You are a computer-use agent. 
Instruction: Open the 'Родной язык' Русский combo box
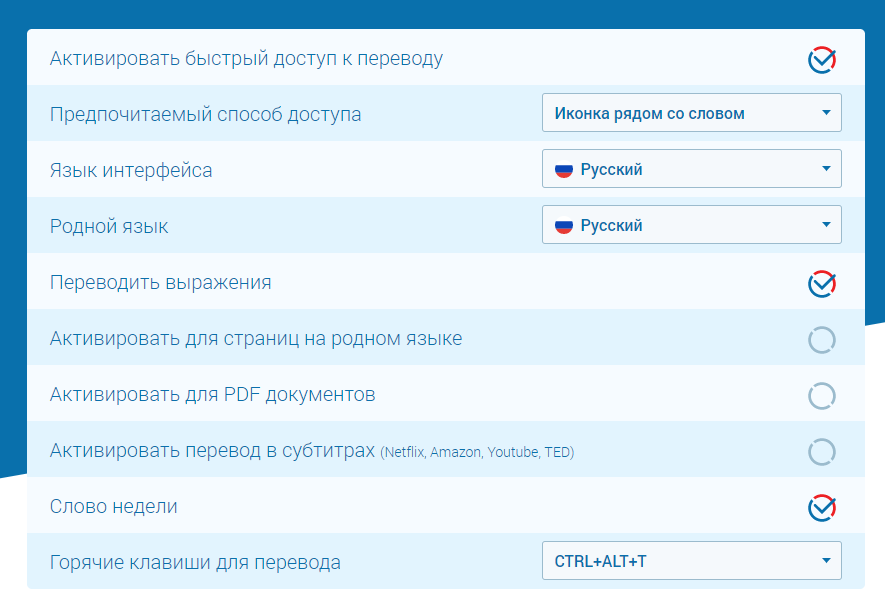click(691, 225)
